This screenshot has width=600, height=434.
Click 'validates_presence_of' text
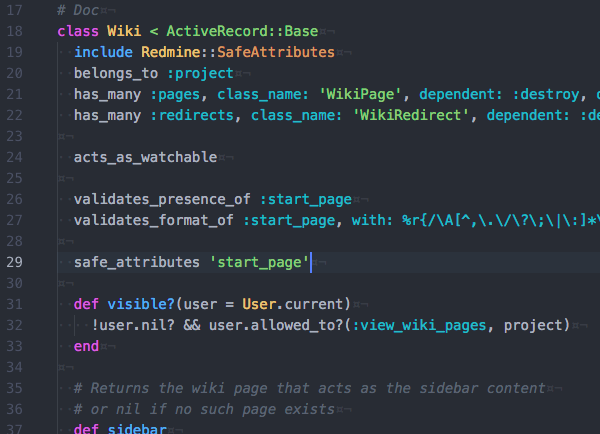pyautogui.click(x=162, y=200)
